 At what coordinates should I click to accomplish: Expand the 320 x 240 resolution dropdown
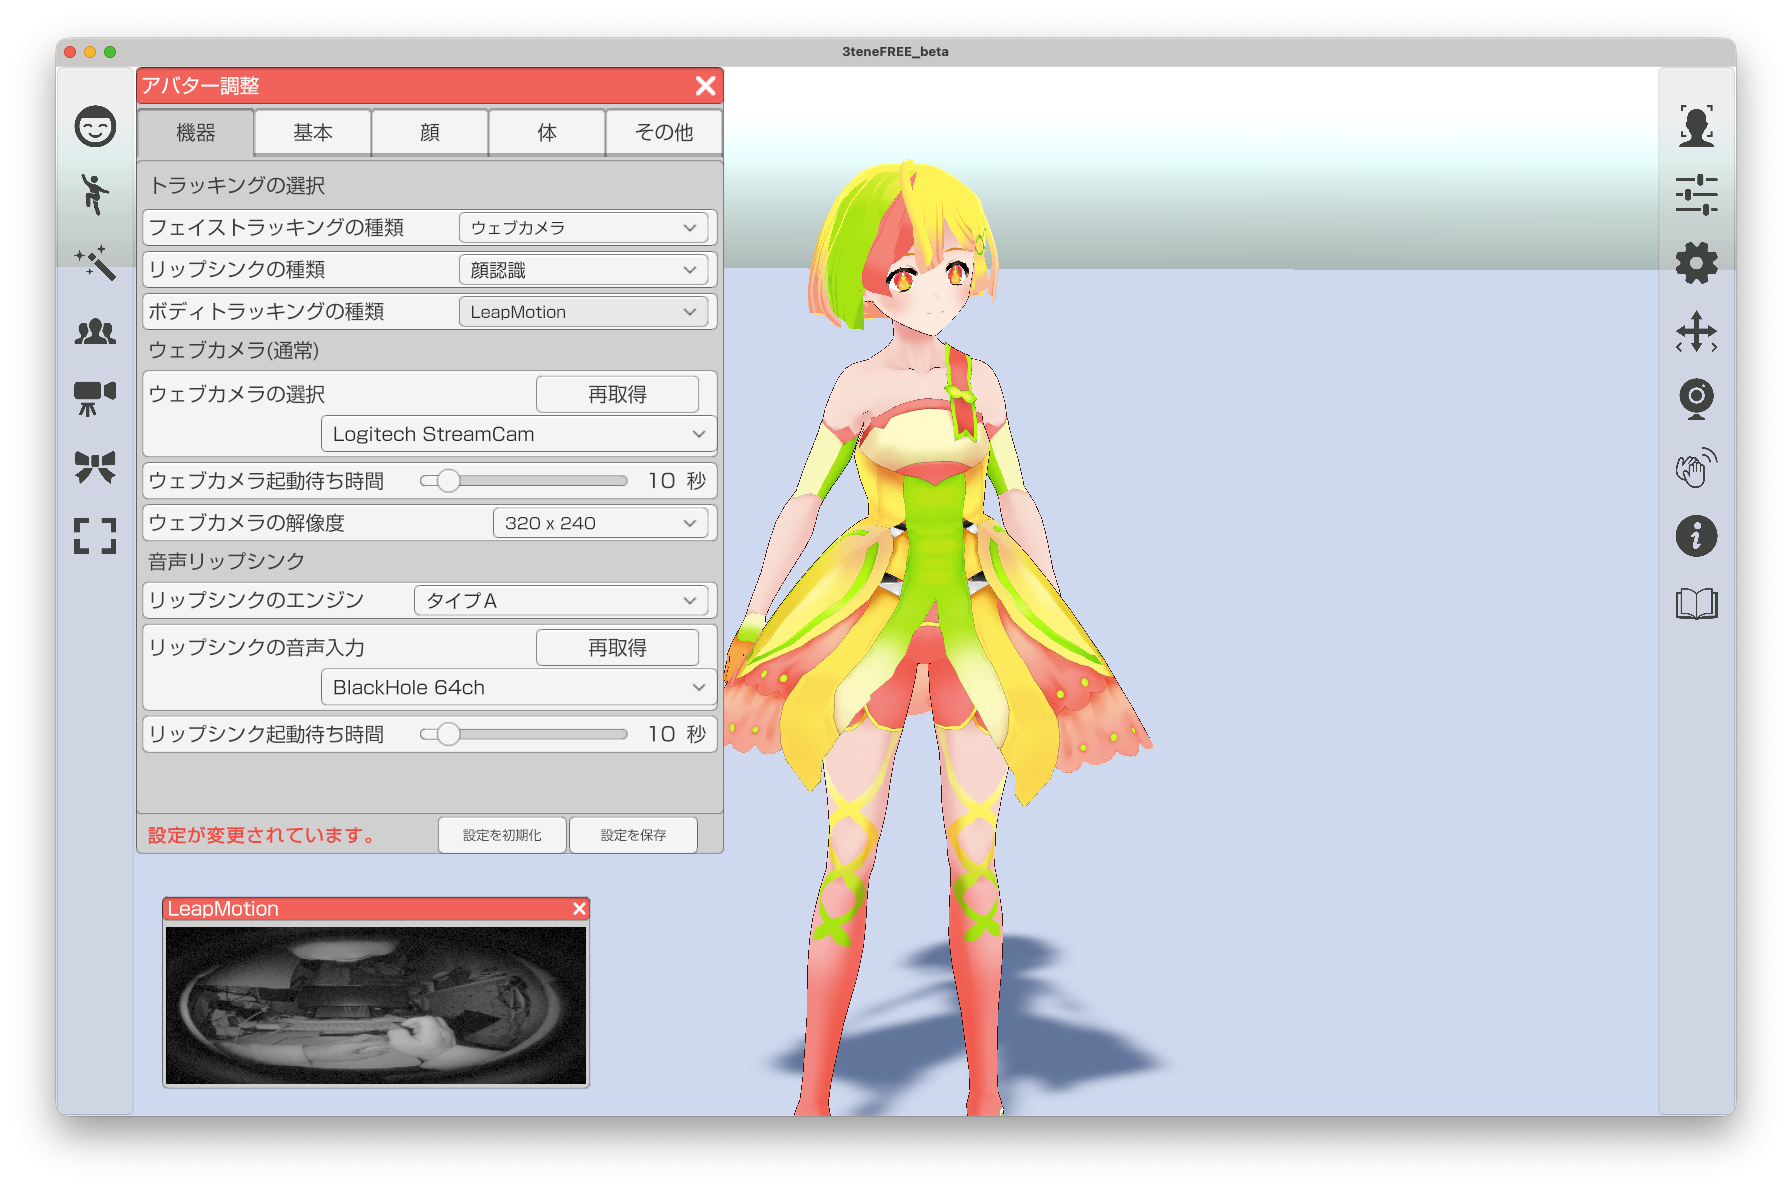click(x=600, y=523)
